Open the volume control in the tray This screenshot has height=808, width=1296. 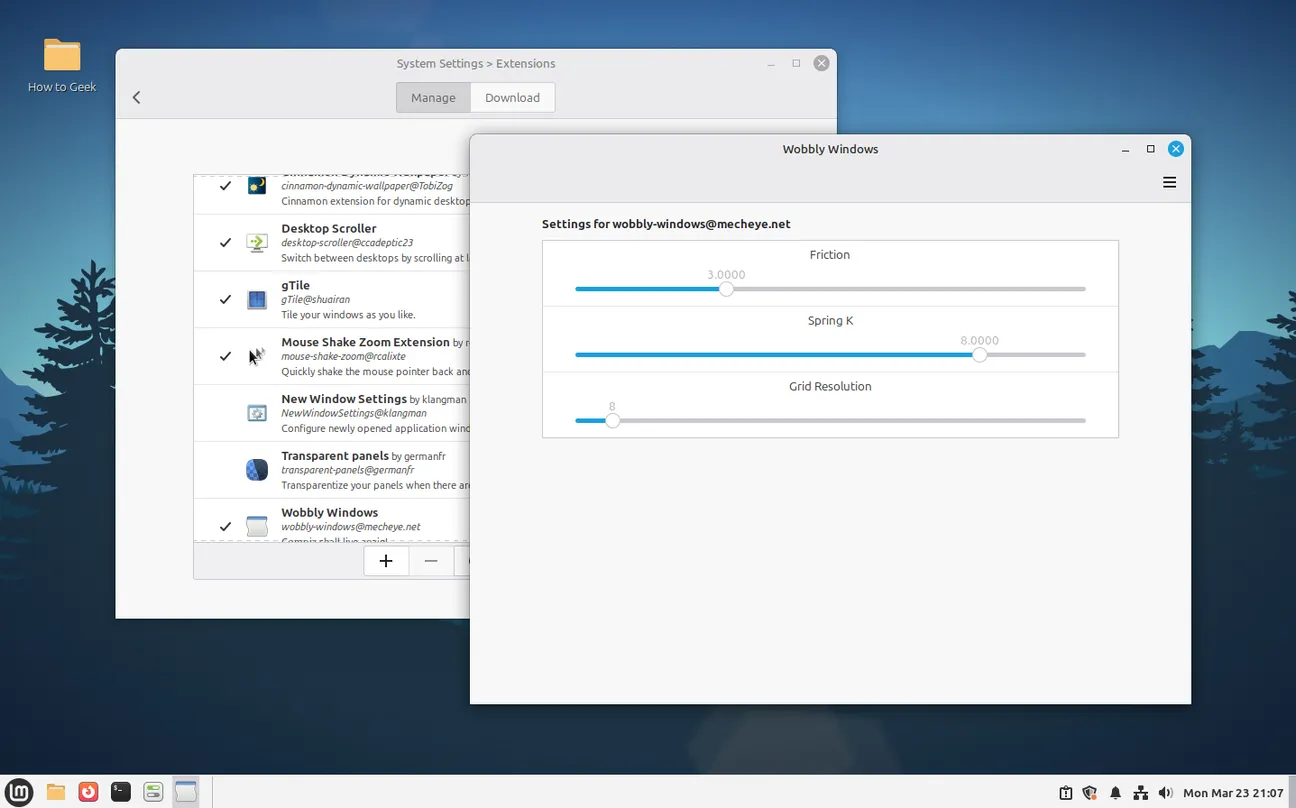pyautogui.click(x=1165, y=793)
